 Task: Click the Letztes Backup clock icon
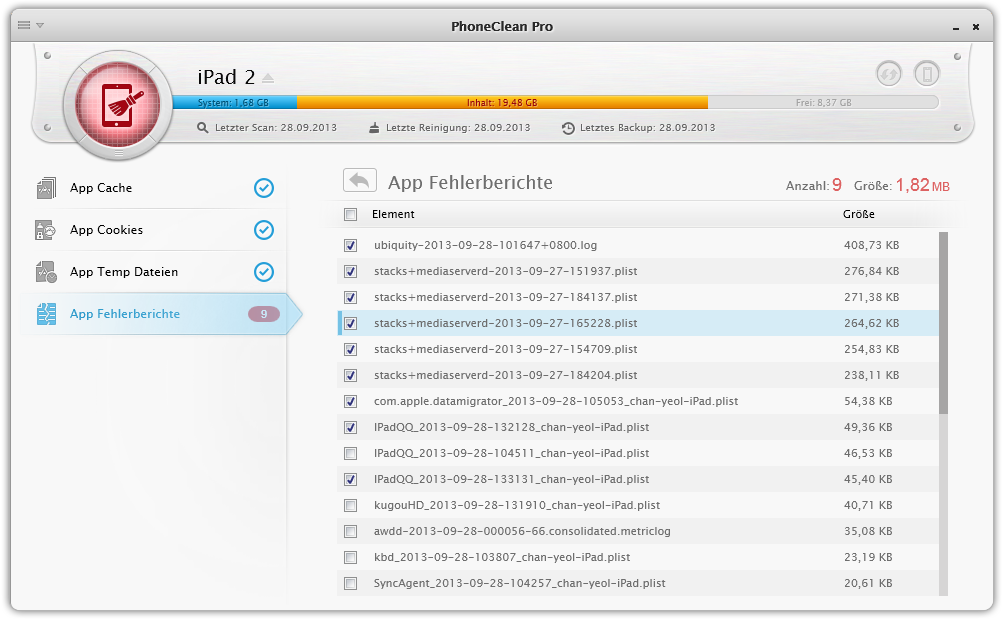tap(568, 128)
